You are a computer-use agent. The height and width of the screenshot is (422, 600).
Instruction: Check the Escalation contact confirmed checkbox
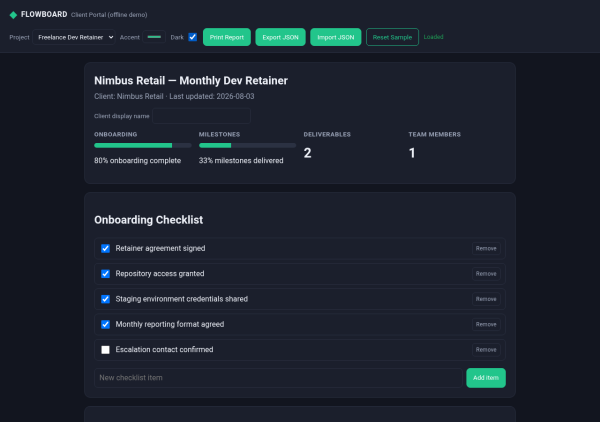pyautogui.click(x=105, y=350)
